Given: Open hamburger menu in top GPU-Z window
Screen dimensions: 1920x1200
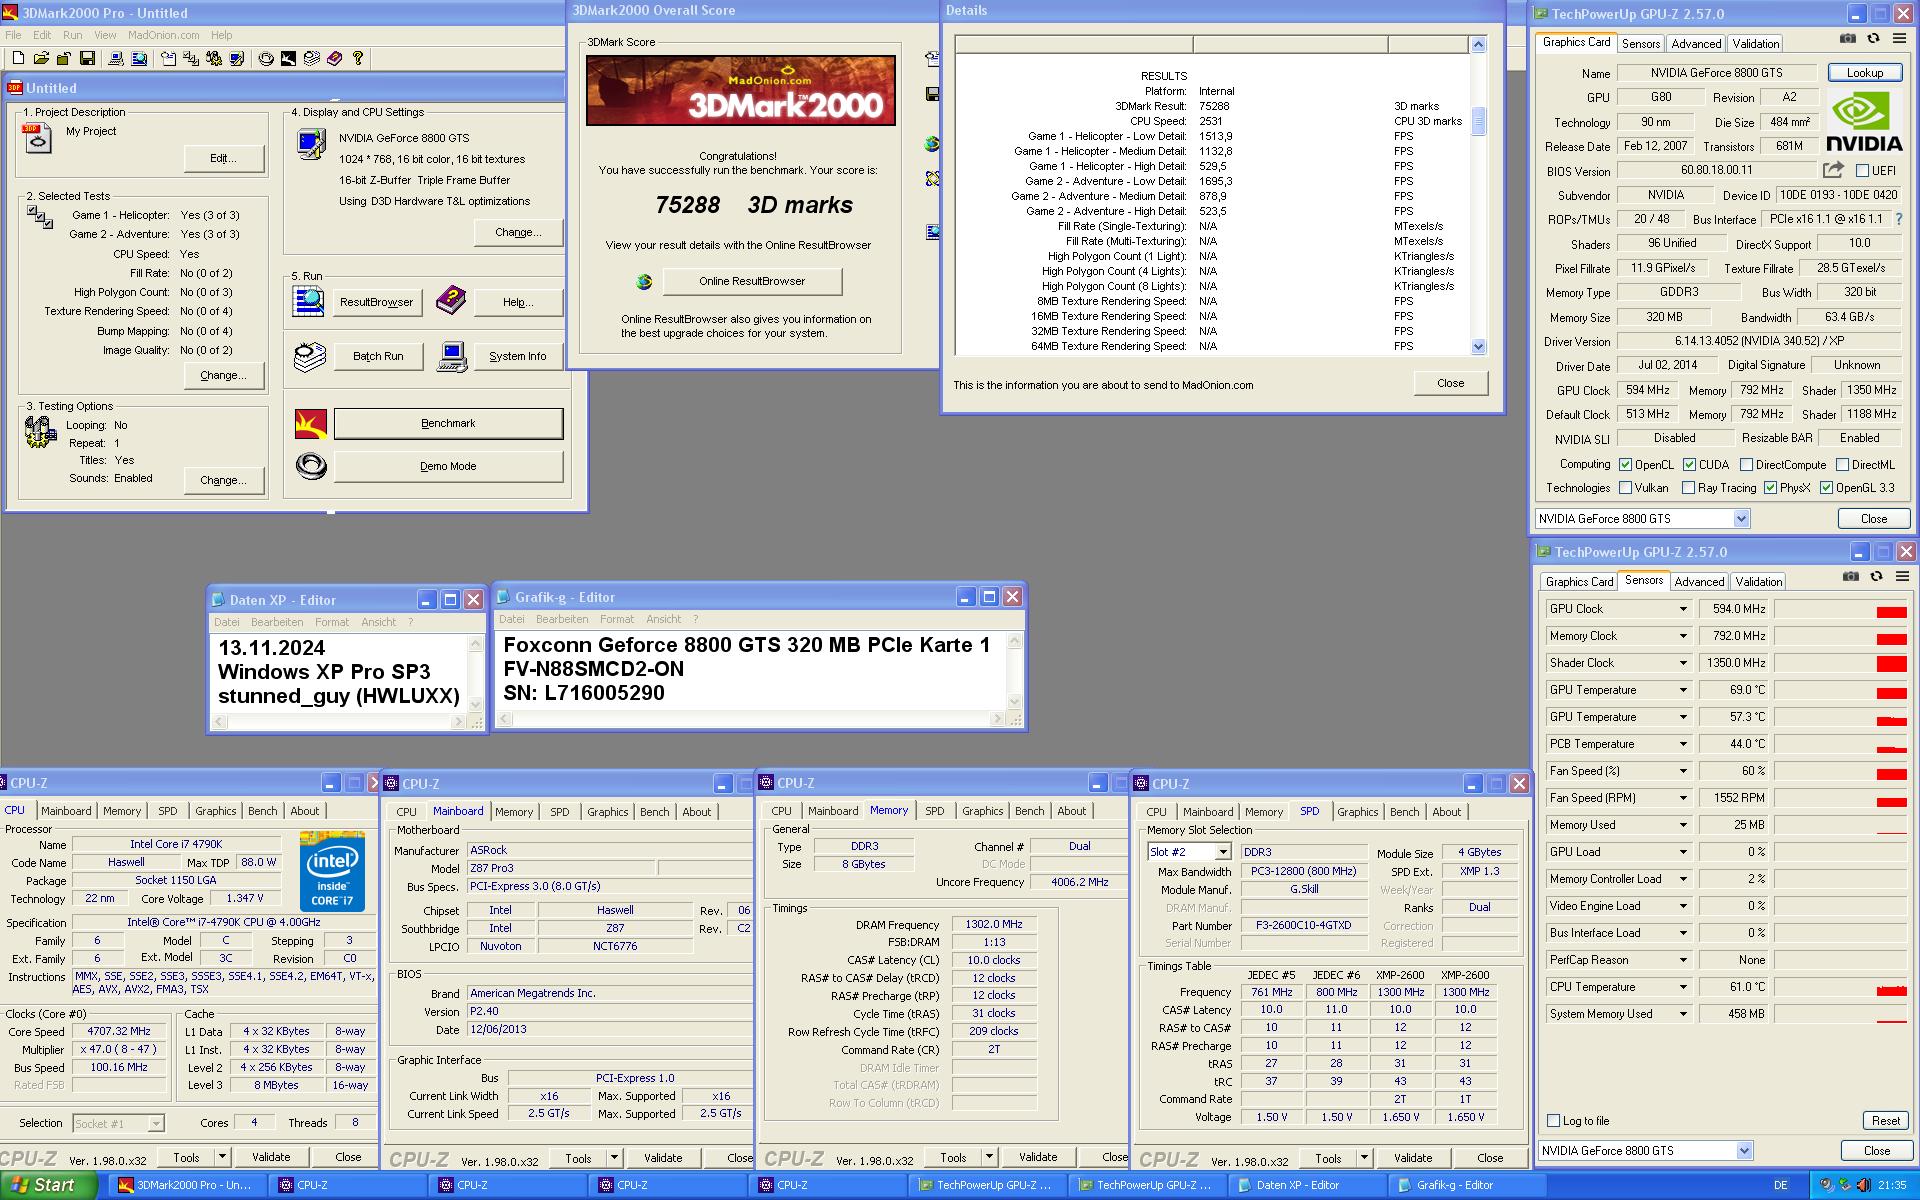Looking at the screenshot, I should (1899, 39).
